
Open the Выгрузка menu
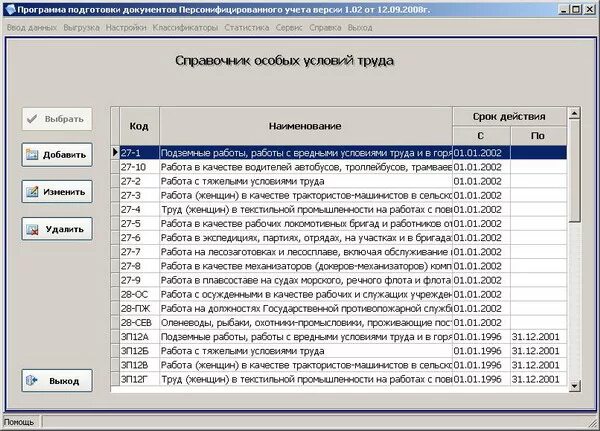pyautogui.click(x=82, y=28)
